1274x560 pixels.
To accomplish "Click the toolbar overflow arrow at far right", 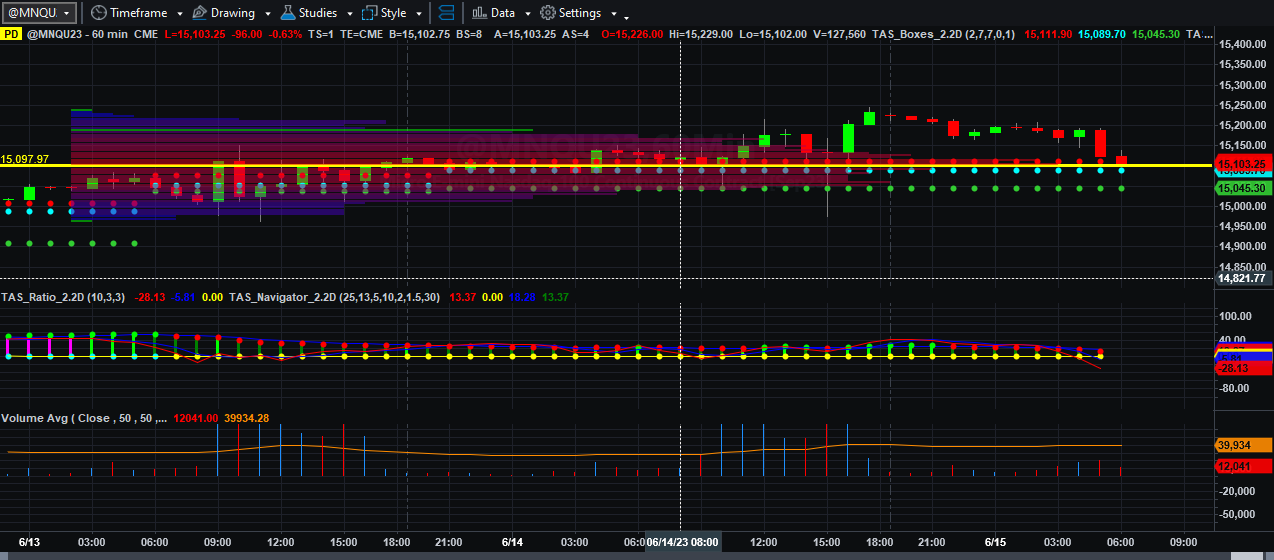I will coord(626,17).
